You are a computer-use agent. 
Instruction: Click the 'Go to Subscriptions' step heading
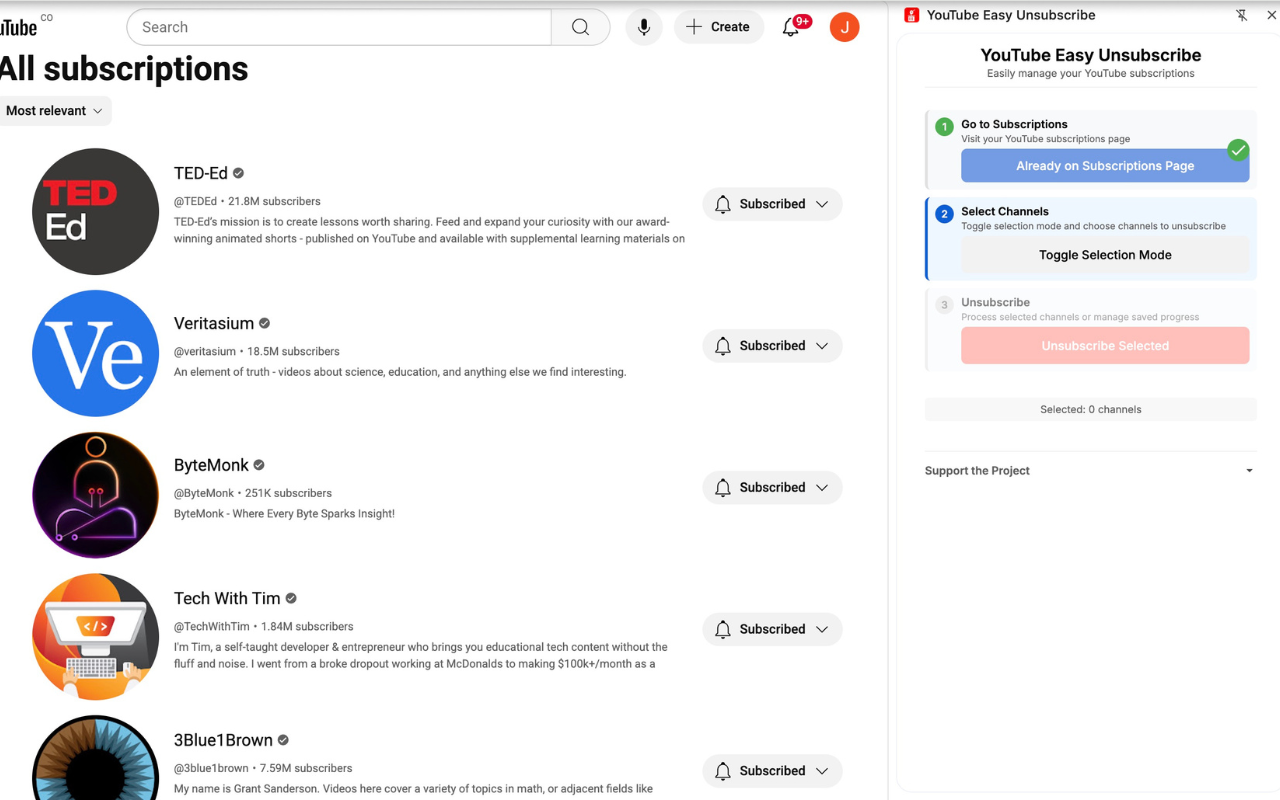1014,124
